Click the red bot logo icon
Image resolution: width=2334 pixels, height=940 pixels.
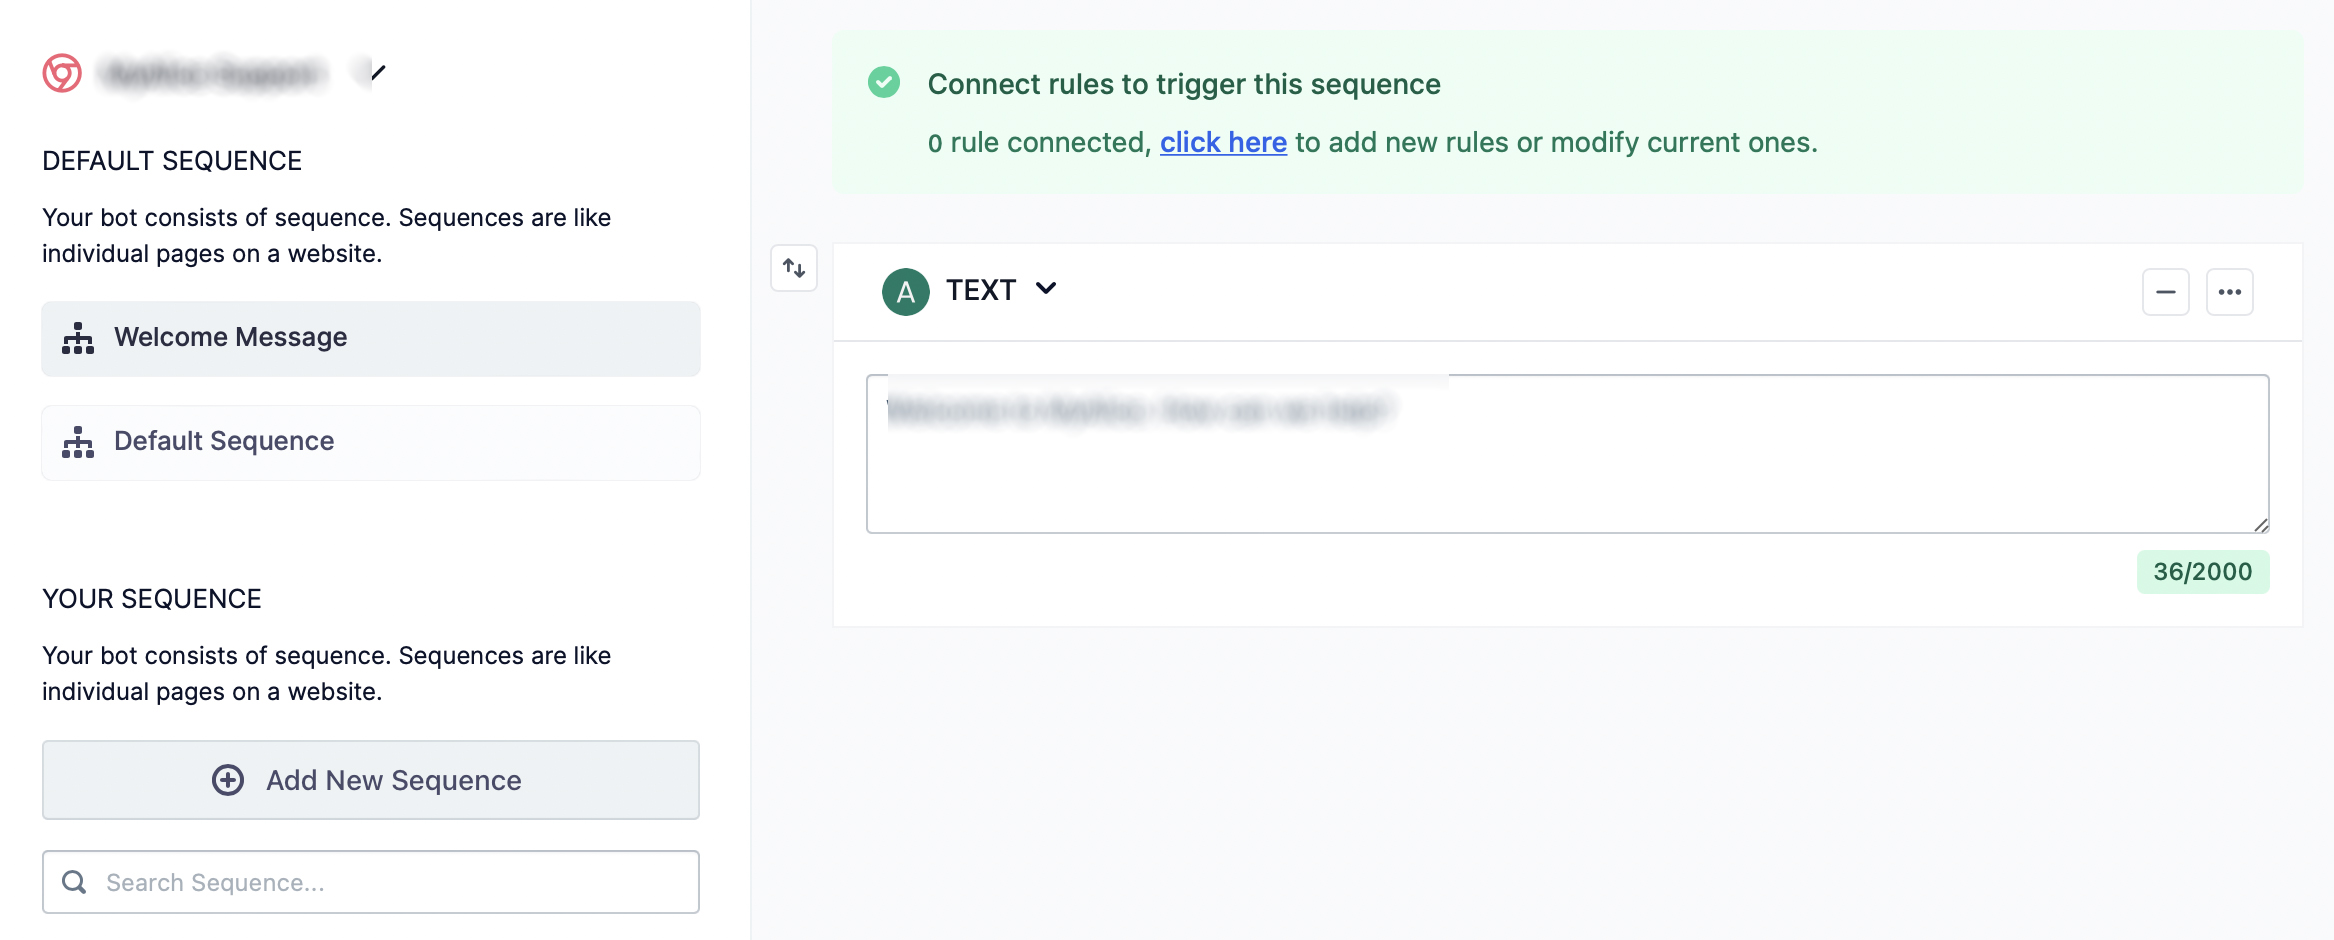coord(62,73)
